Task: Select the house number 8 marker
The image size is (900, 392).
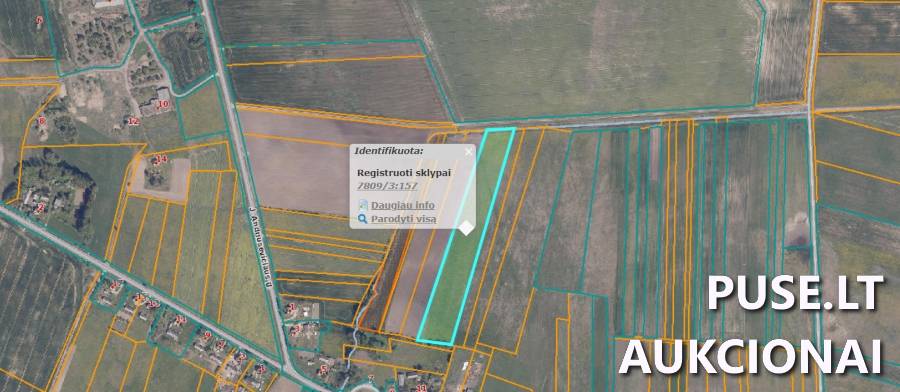Action: coord(41,121)
